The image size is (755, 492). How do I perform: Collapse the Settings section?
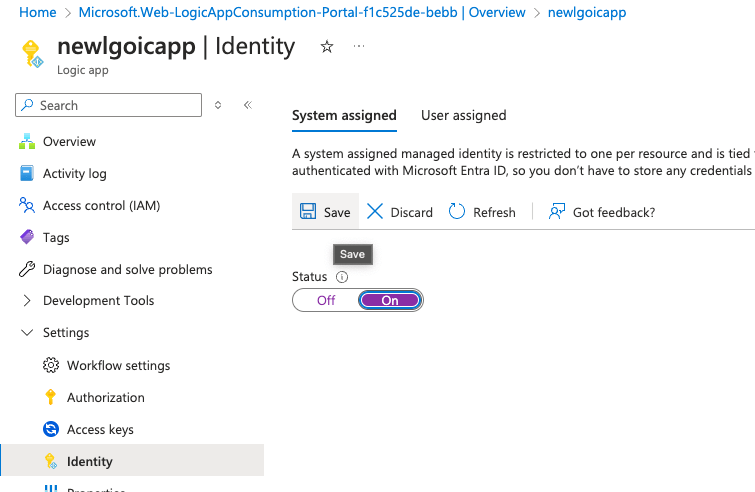[x=27, y=332]
